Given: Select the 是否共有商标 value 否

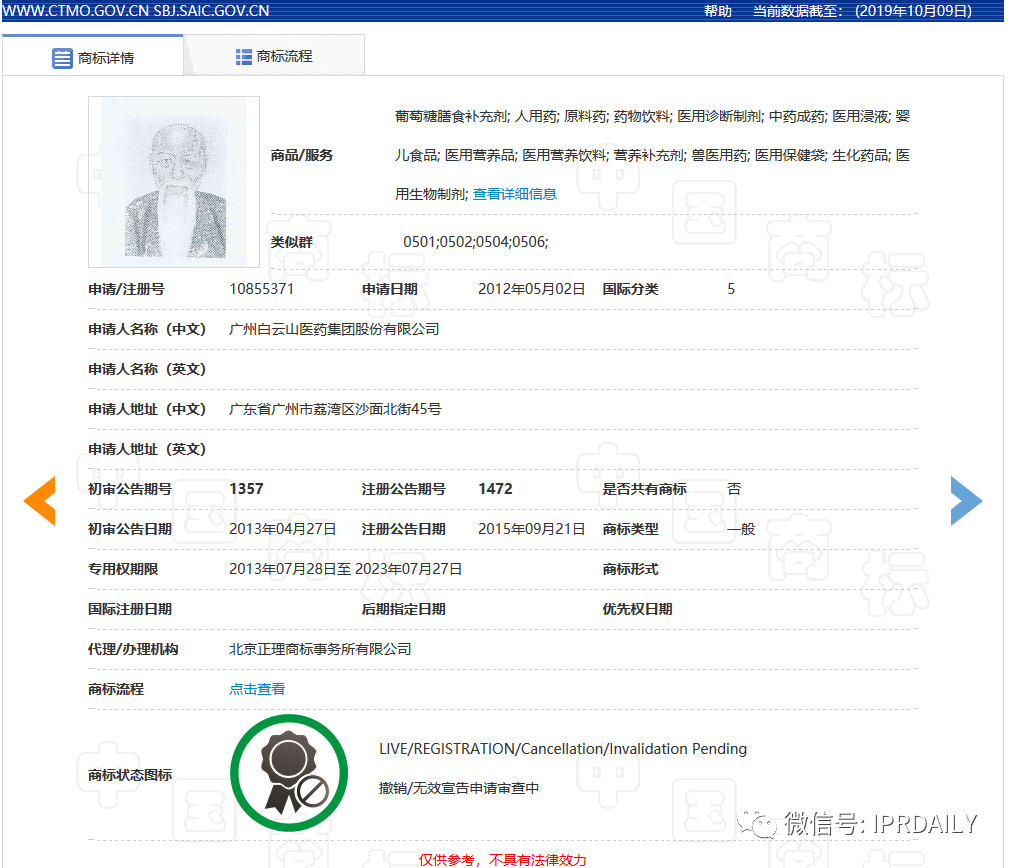Looking at the screenshot, I should (734, 488).
